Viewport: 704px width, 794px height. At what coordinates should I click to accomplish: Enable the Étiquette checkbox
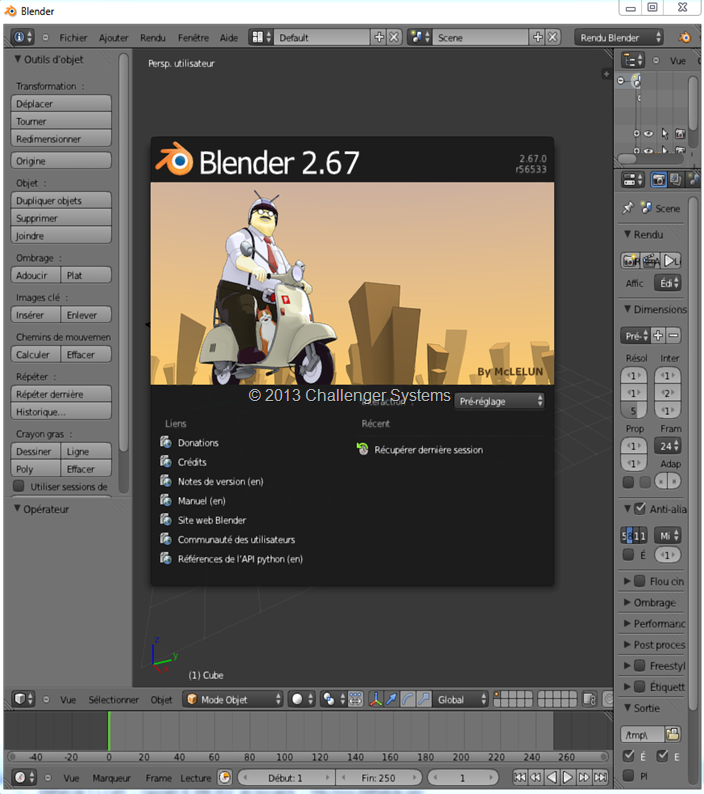click(640, 687)
